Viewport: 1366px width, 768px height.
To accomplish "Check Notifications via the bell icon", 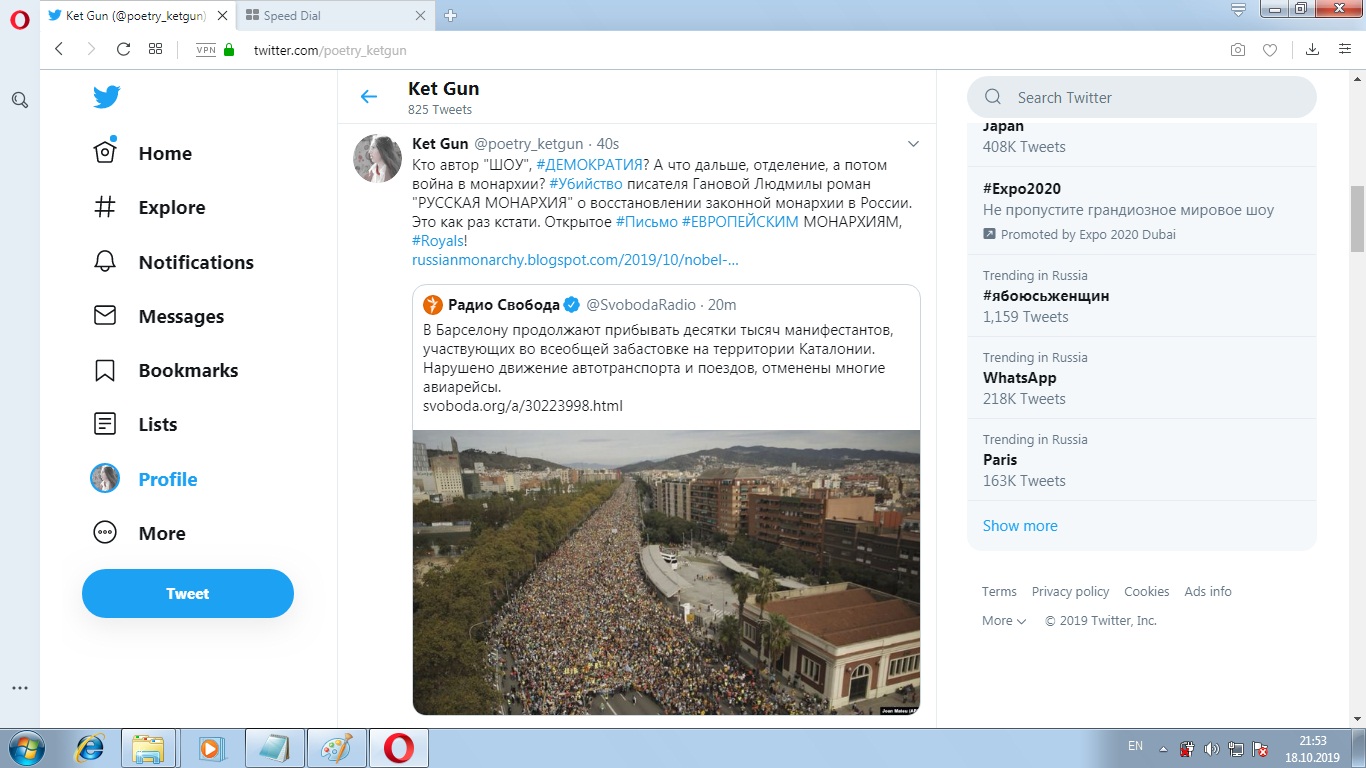I will pyautogui.click(x=104, y=261).
